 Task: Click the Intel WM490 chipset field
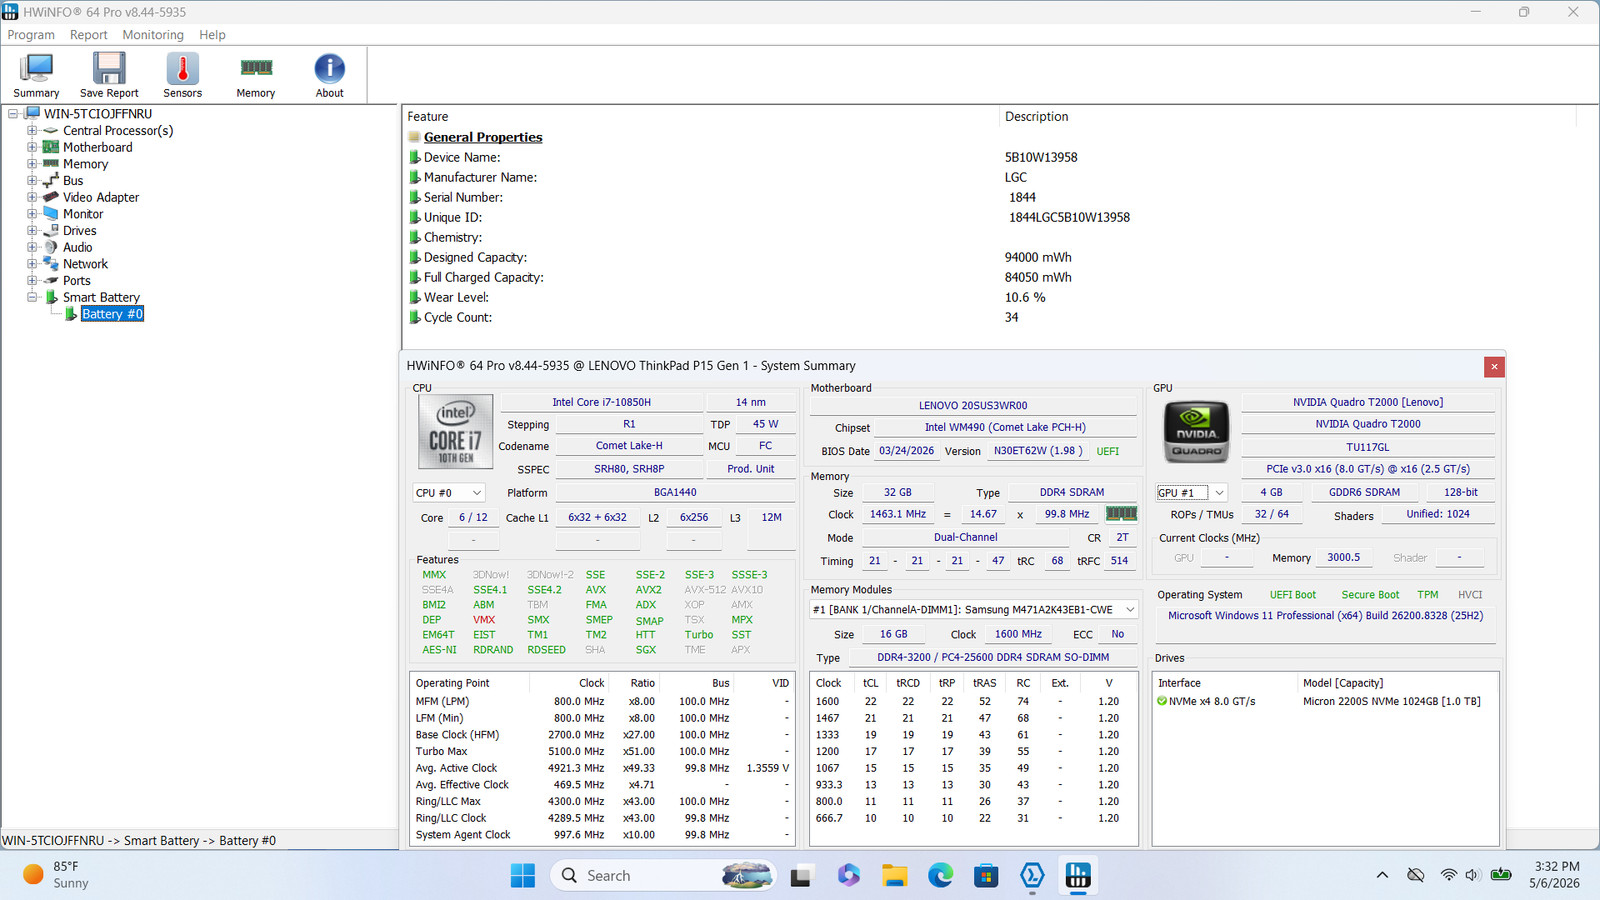(x=1005, y=428)
